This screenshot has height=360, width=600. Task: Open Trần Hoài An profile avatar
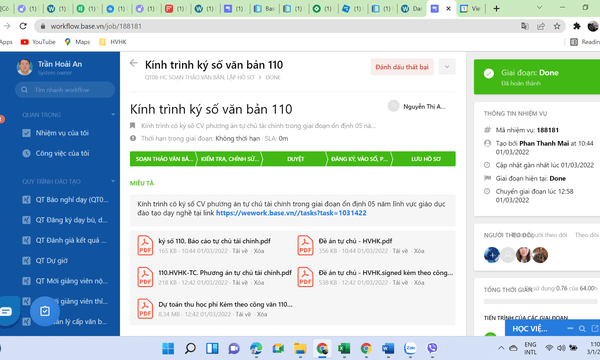coord(24,67)
